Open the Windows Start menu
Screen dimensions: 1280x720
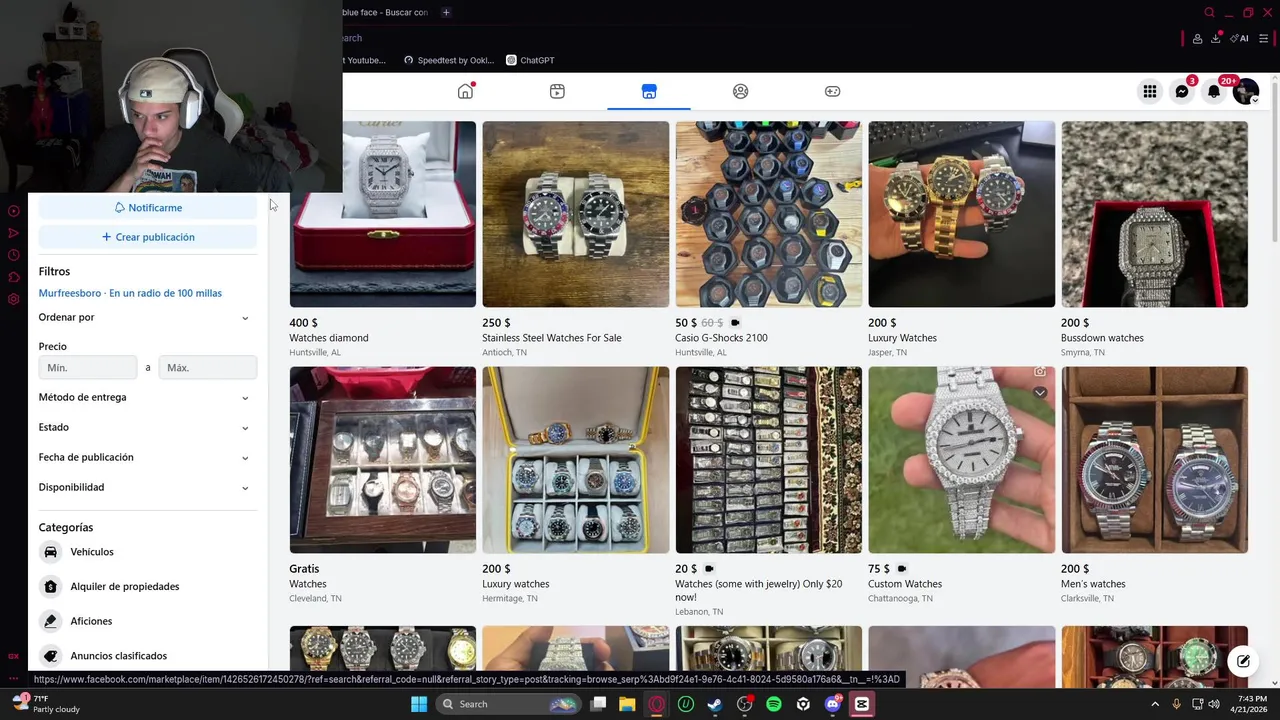click(x=419, y=704)
